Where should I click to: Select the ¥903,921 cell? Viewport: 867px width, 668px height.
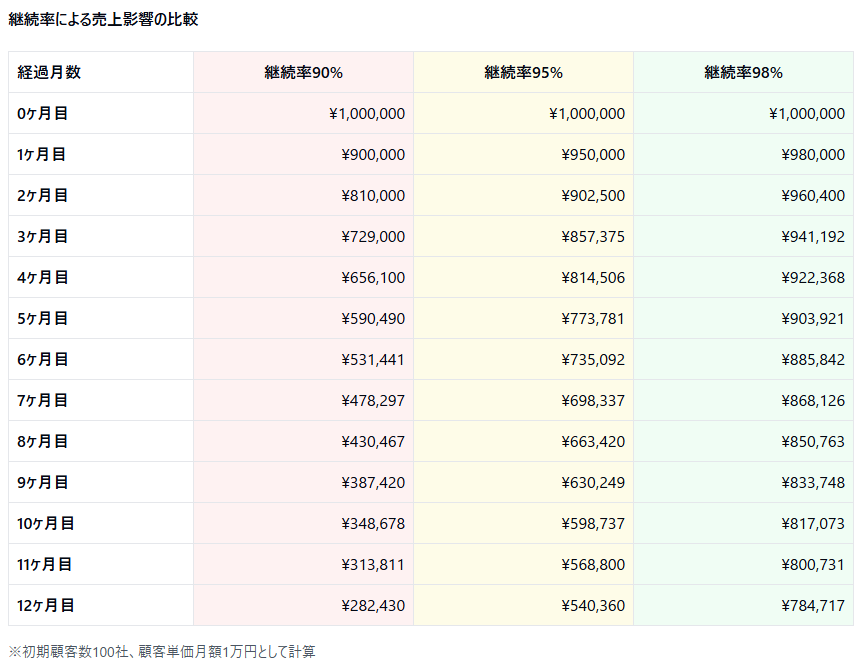pos(743,318)
